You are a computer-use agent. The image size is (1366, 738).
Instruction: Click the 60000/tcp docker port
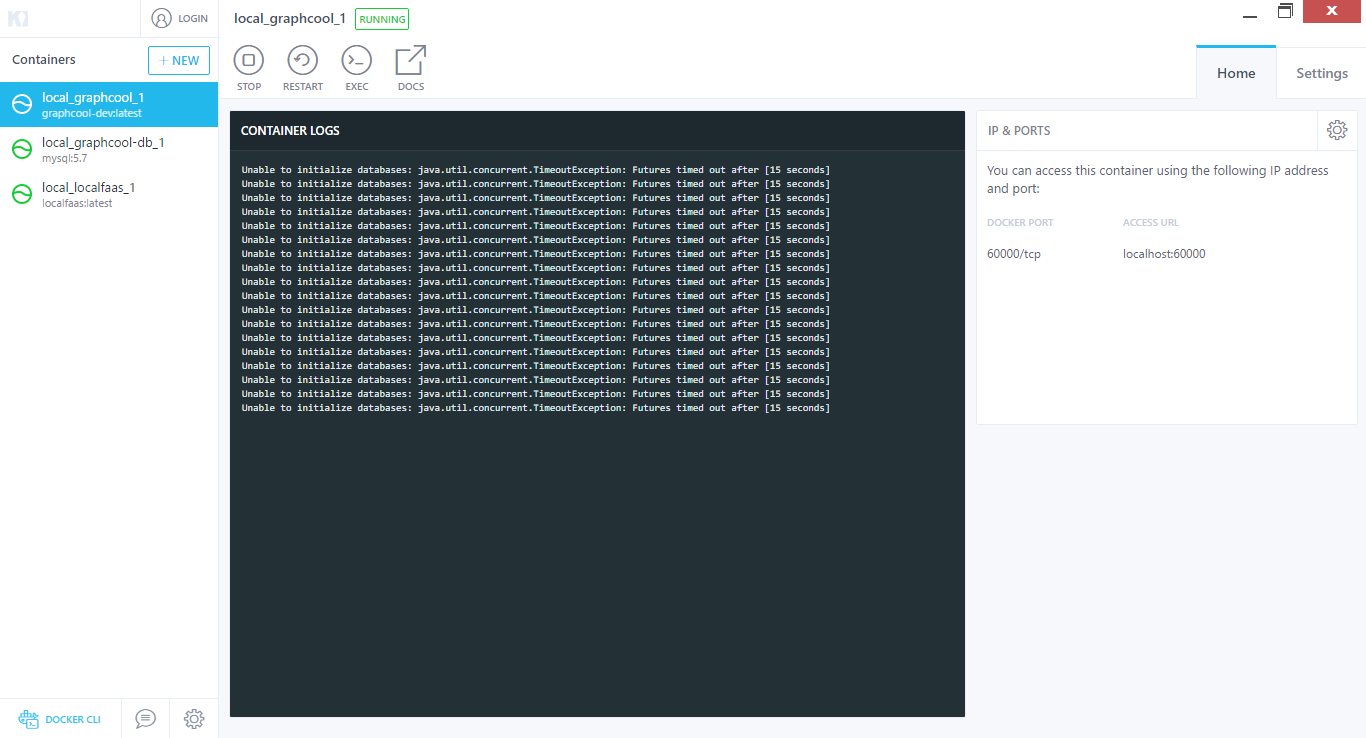point(1014,254)
